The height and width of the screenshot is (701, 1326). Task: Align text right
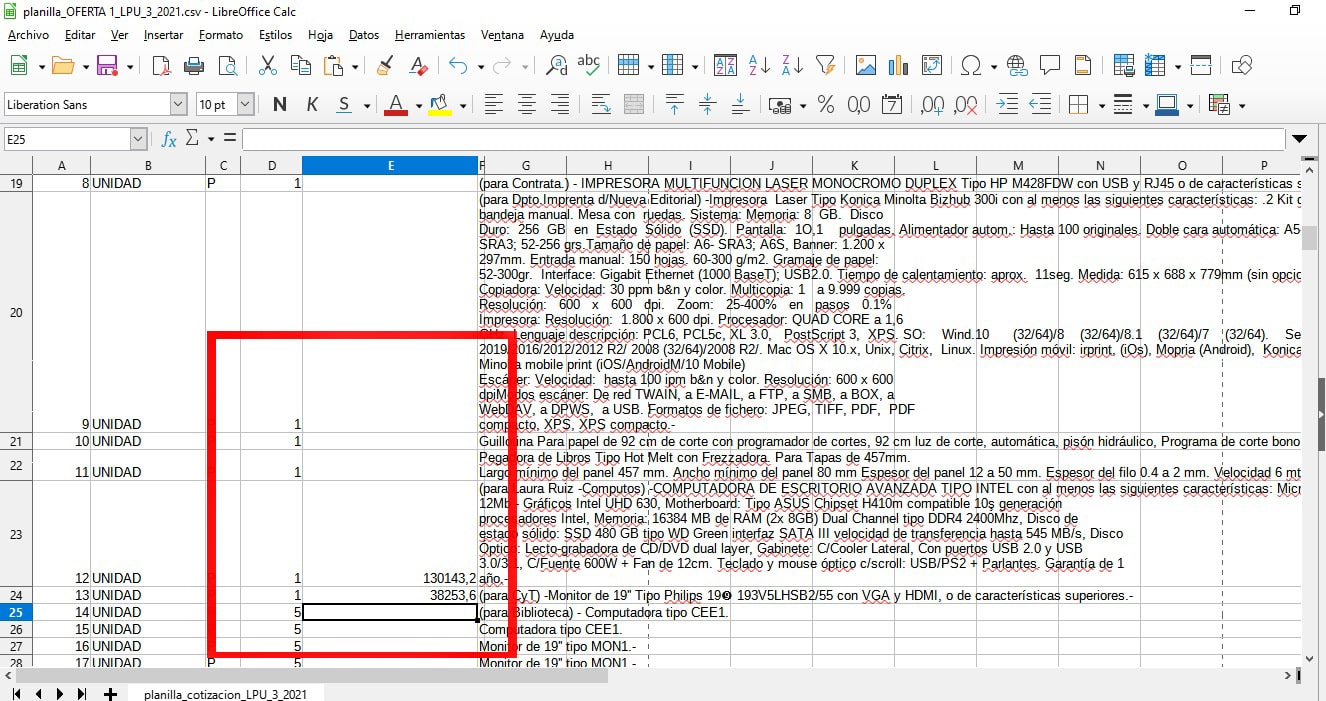pos(560,104)
